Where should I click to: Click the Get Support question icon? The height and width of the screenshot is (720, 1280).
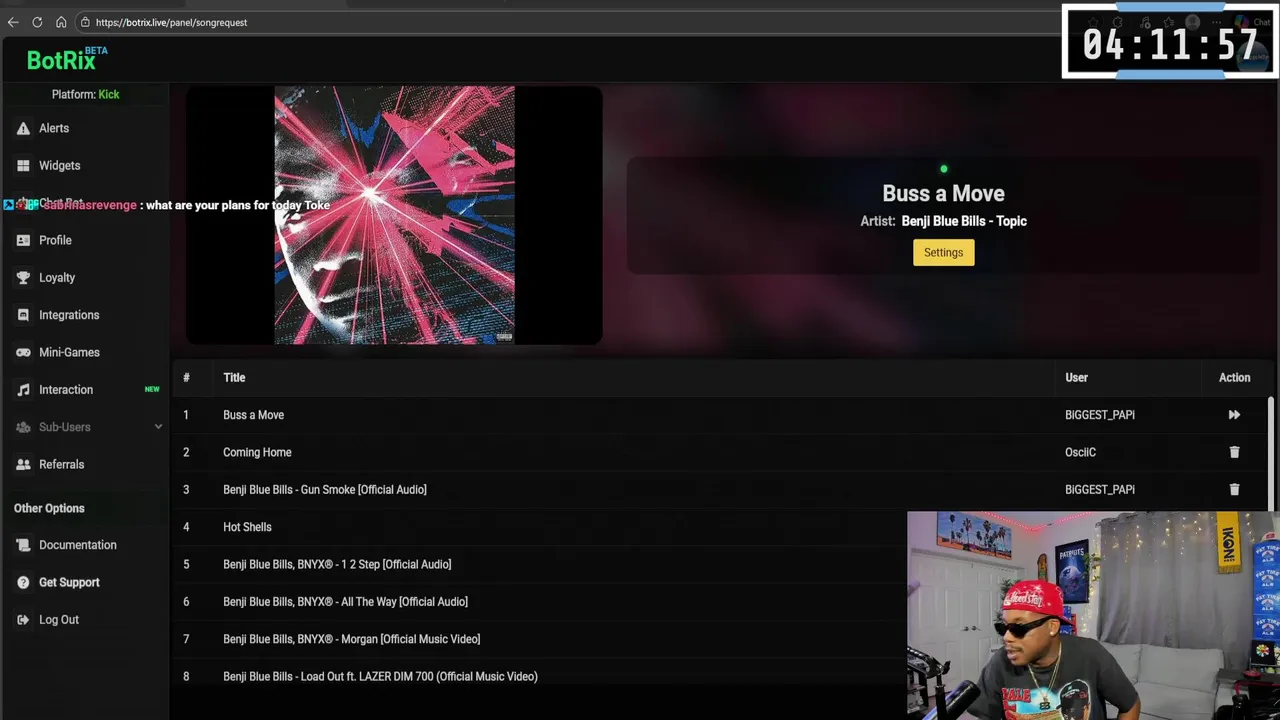click(x=23, y=582)
